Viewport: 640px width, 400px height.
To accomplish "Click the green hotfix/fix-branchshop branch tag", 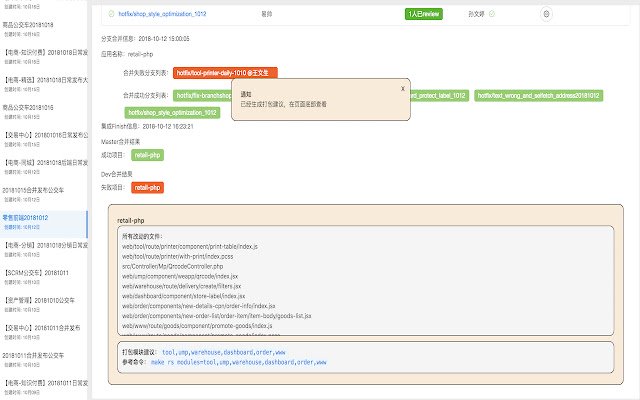I will click(202, 96).
